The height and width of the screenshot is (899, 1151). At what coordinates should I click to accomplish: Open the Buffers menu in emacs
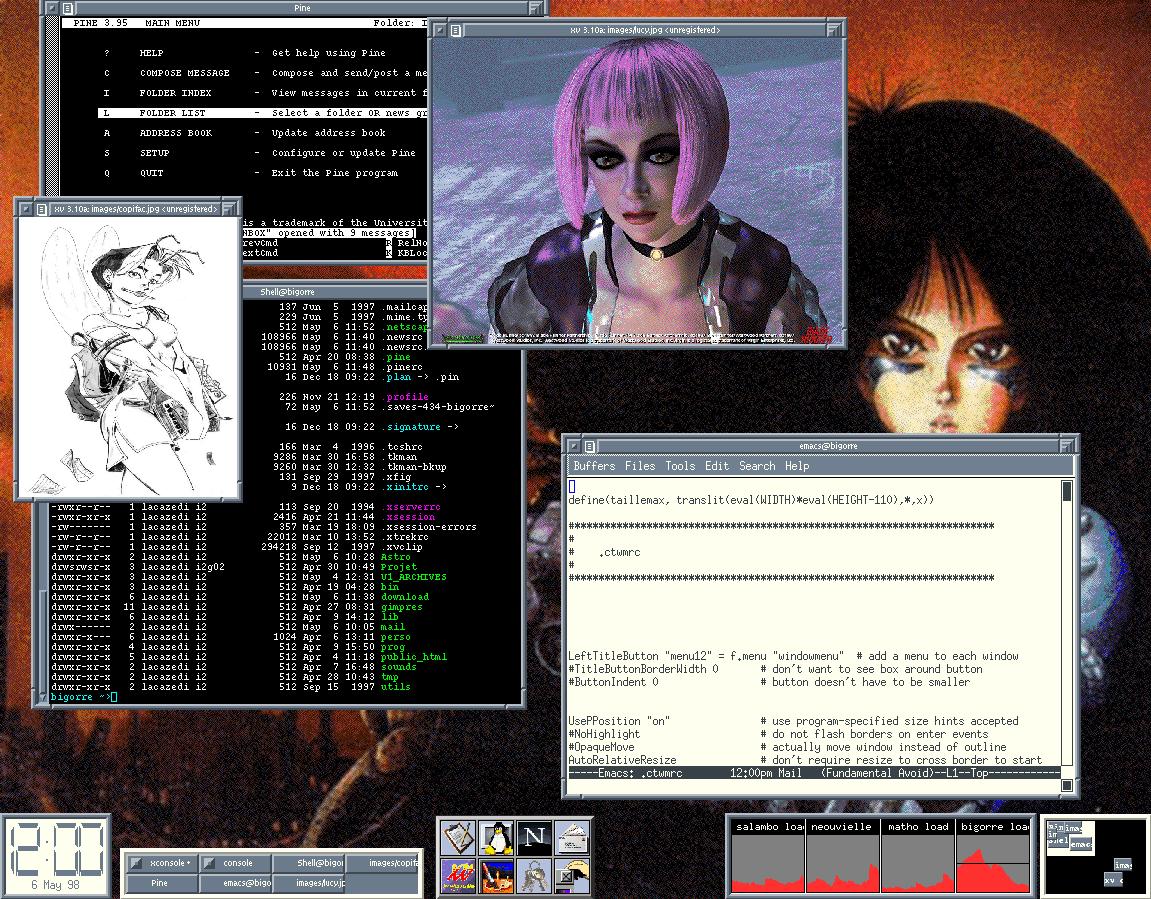pyautogui.click(x=594, y=465)
